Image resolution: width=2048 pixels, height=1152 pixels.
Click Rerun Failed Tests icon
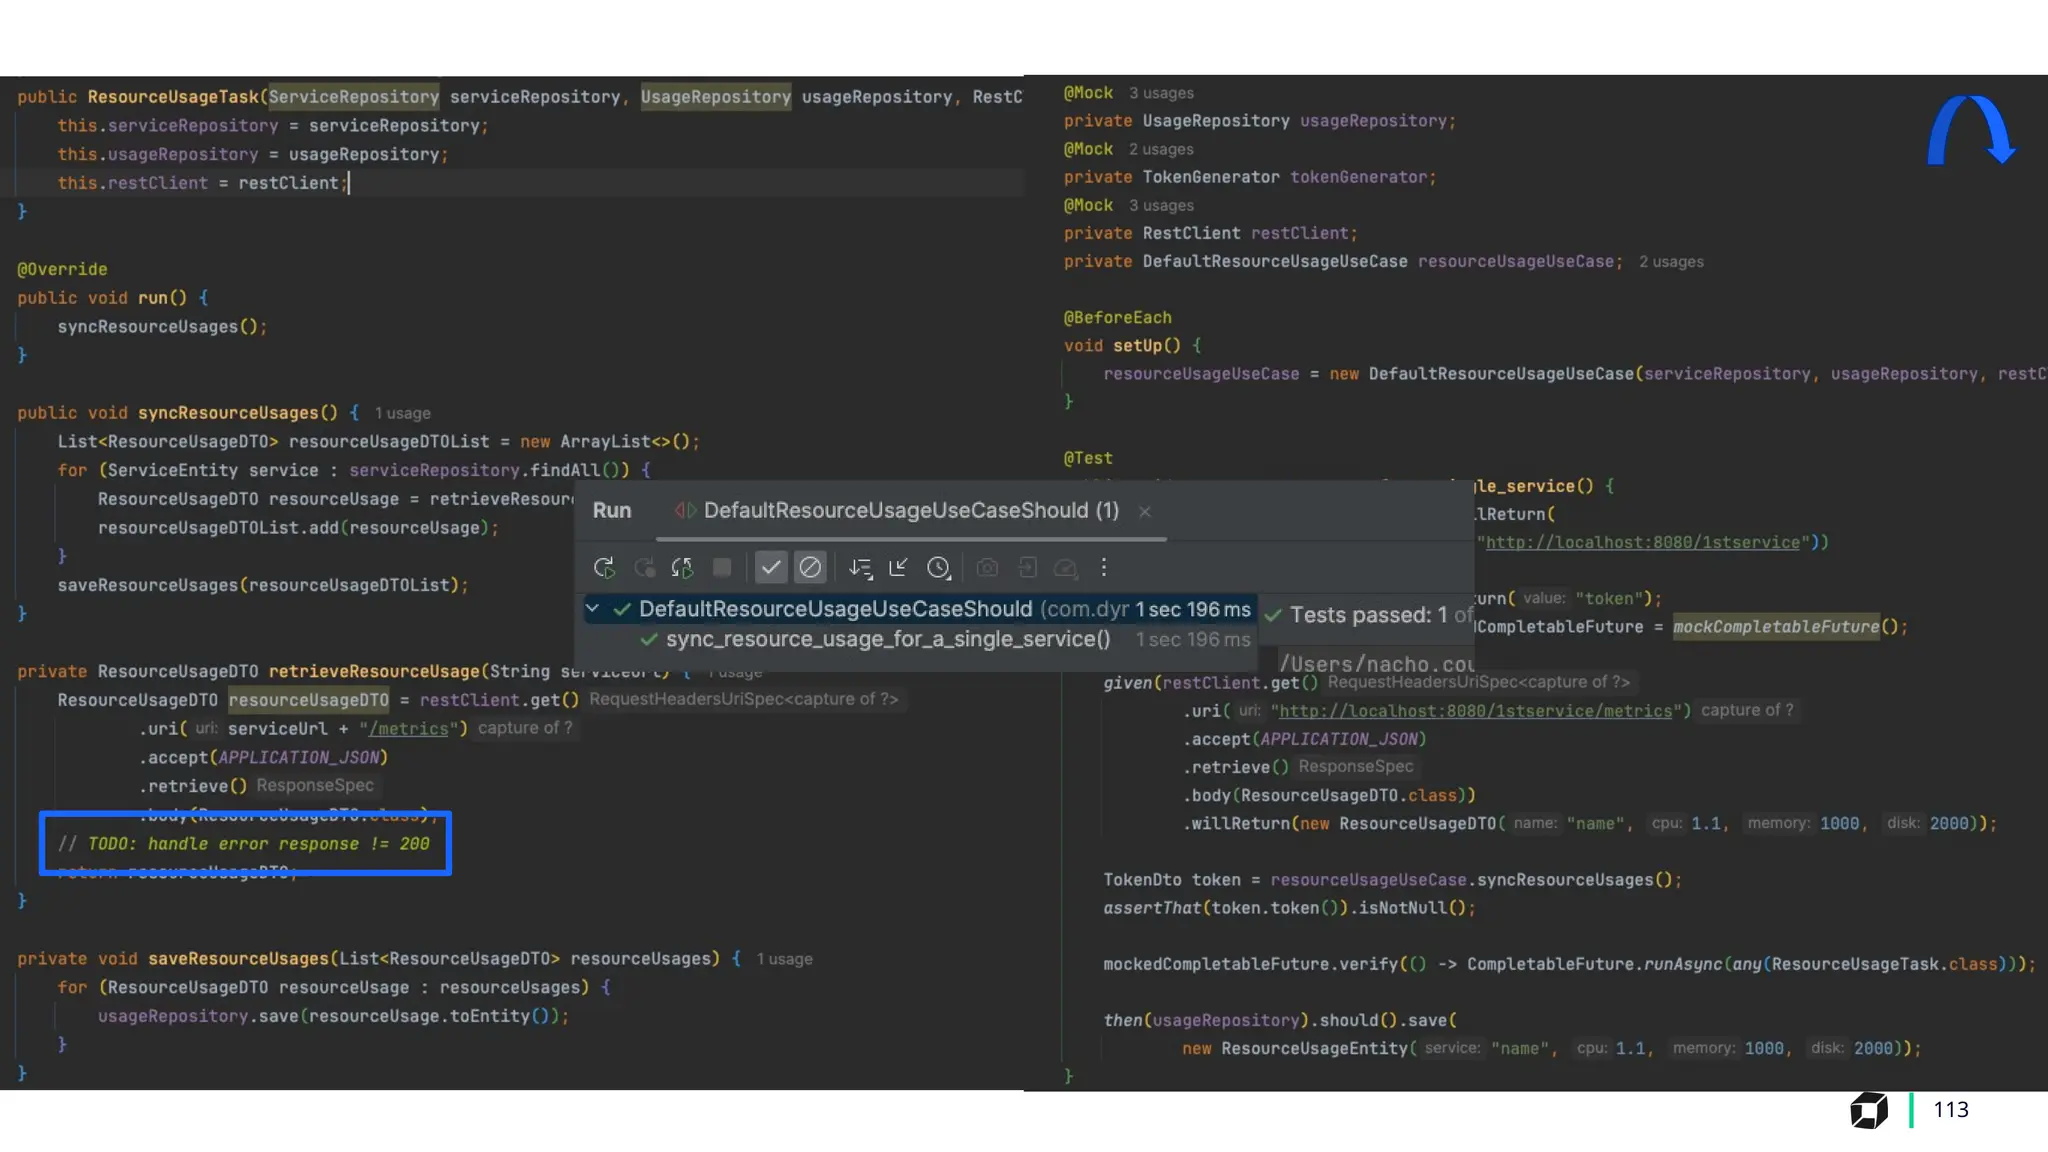pyautogui.click(x=644, y=568)
